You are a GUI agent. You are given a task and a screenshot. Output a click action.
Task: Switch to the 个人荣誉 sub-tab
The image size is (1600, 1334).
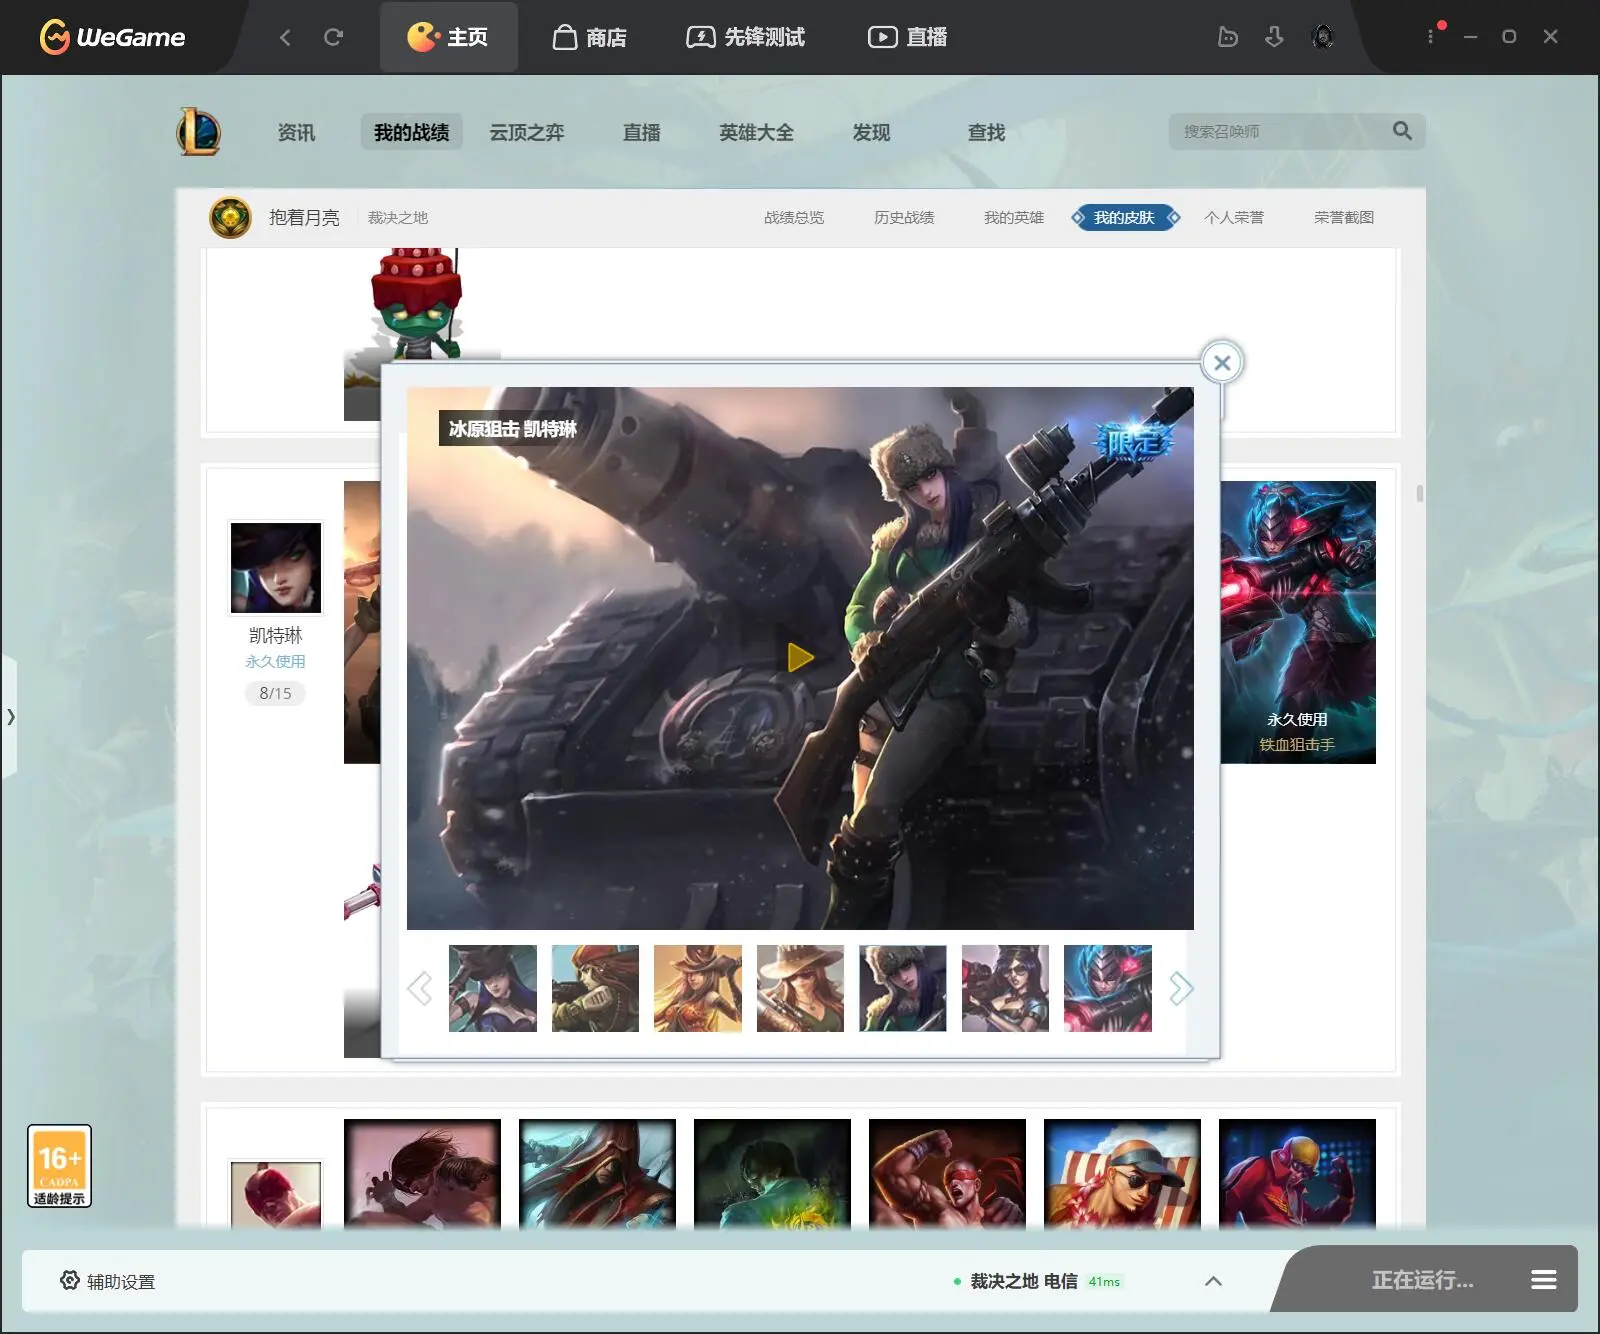click(x=1234, y=217)
